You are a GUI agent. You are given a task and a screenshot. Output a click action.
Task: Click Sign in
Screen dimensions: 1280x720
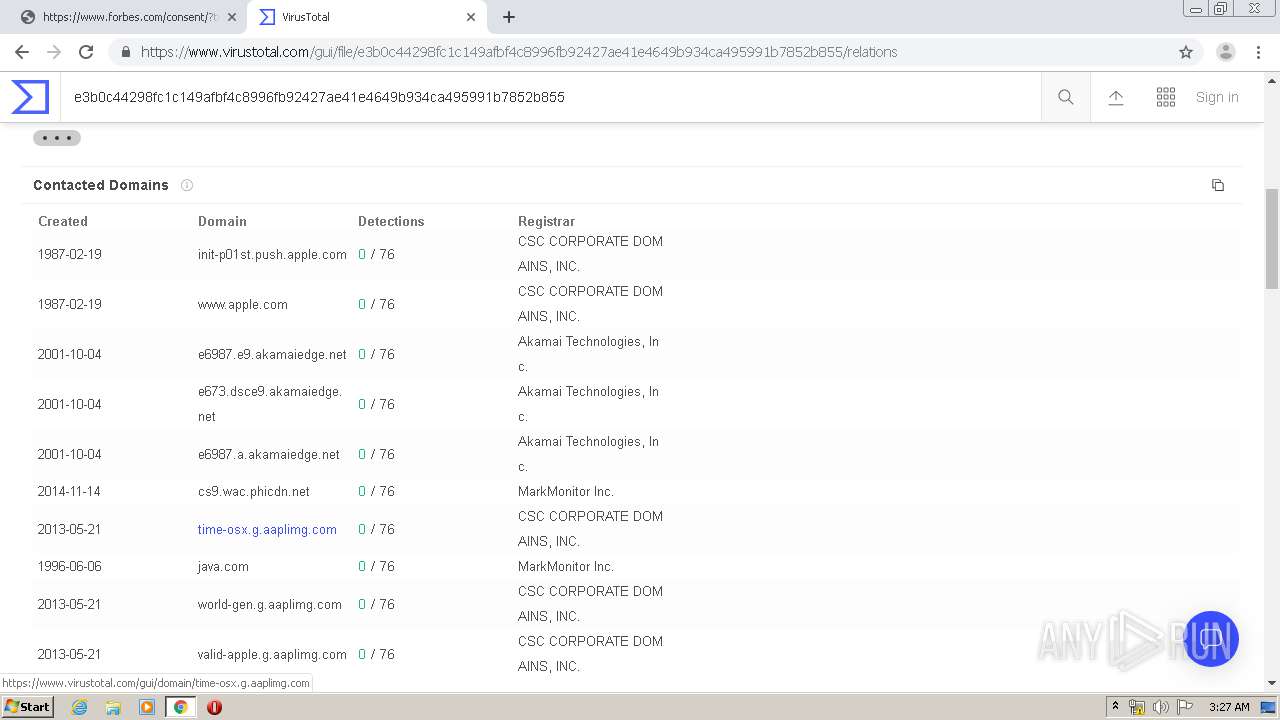click(x=1217, y=97)
